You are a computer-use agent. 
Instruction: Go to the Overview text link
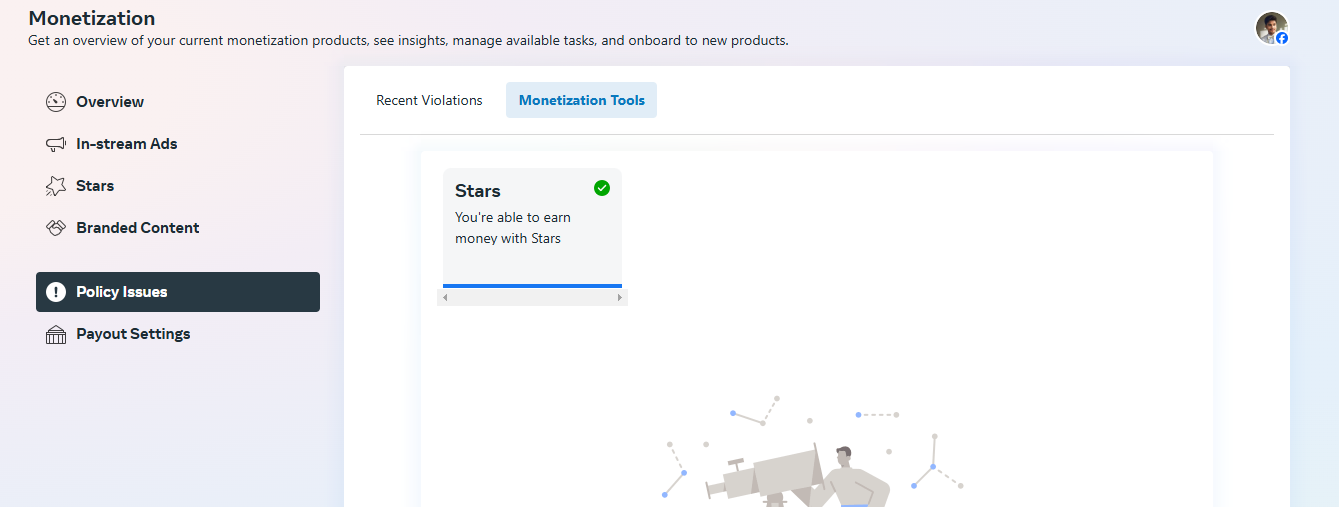point(110,102)
